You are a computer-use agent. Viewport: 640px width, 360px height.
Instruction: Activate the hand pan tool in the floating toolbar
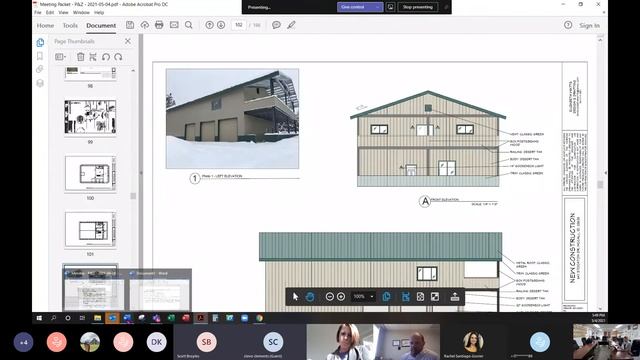click(310, 297)
